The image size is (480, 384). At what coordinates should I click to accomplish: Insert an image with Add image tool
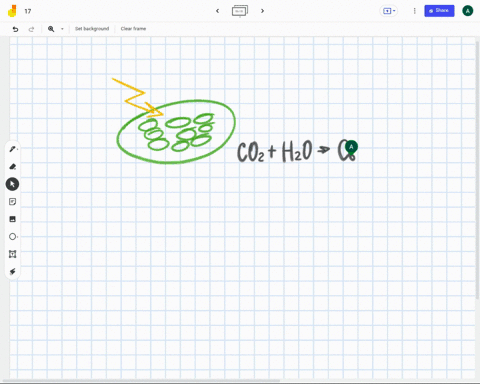click(12, 219)
